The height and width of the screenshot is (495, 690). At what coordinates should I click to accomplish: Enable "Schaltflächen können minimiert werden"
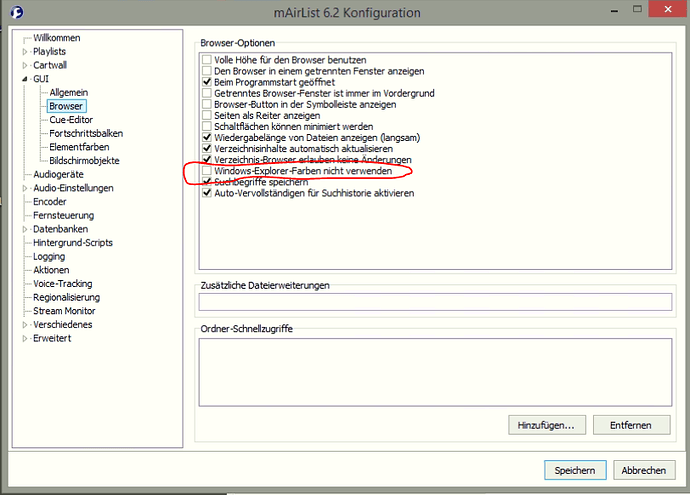(207, 126)
